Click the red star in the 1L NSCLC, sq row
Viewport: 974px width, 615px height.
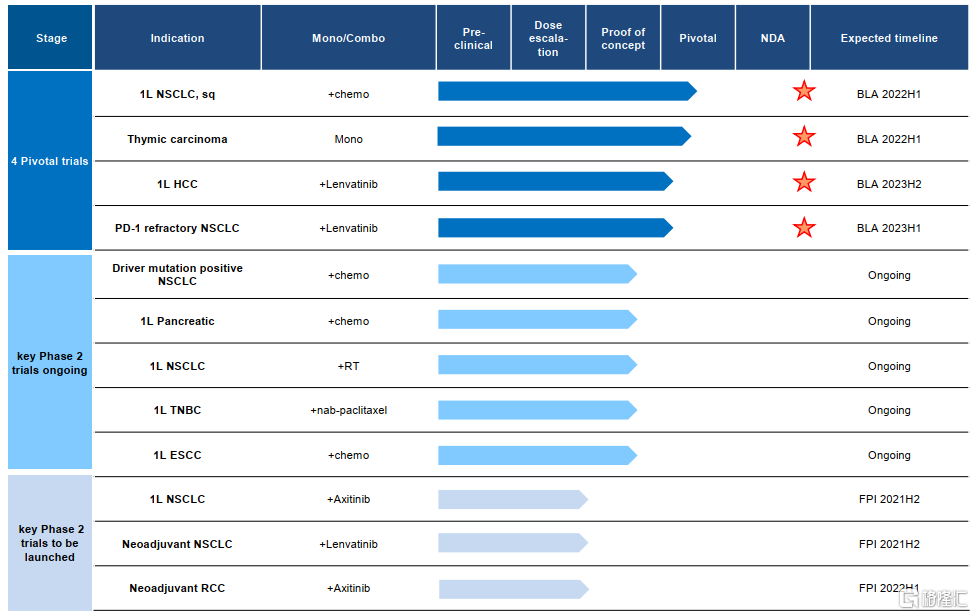(x=804, y=92)
